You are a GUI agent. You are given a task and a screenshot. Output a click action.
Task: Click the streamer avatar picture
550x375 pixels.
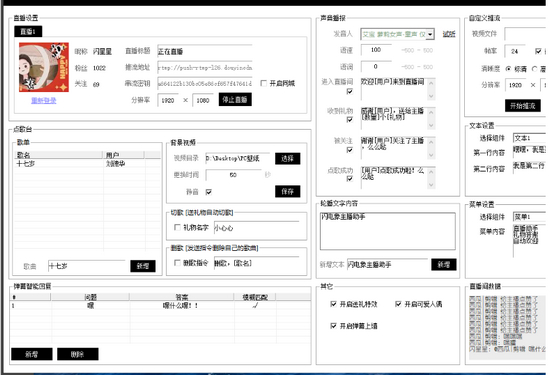(x=44, y=67)
